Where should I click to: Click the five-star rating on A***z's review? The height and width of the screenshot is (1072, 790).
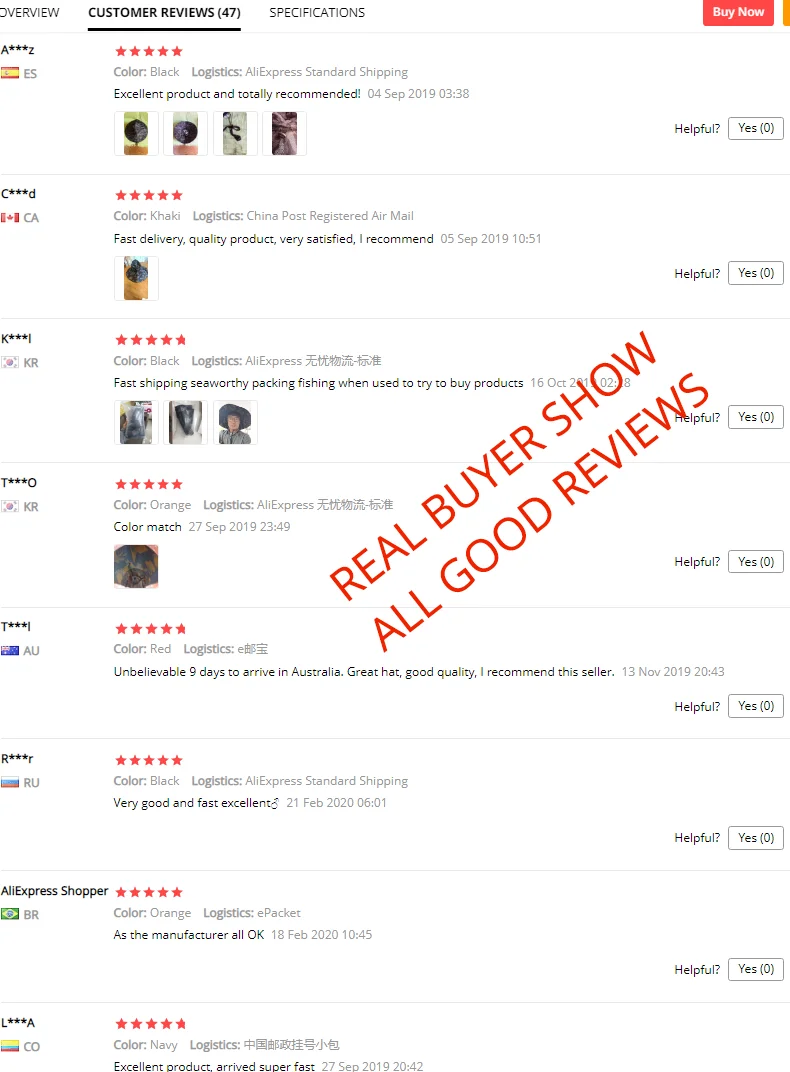coord(149,51)
